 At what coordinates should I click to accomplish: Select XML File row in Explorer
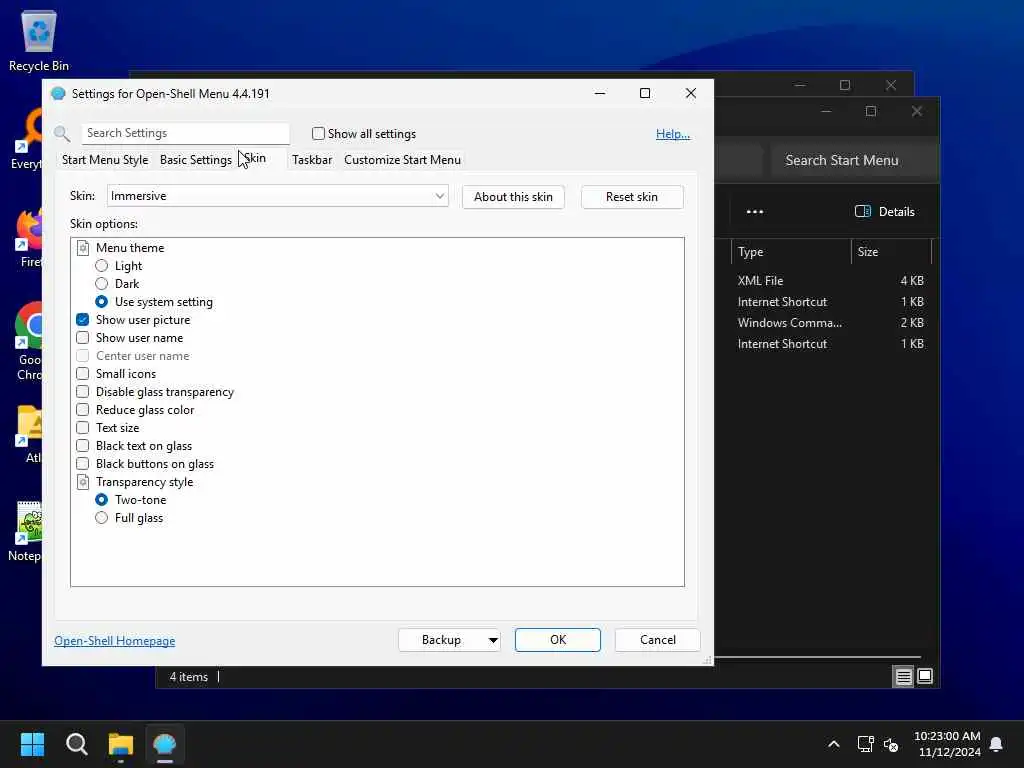pyautogui.click(x=828, y=281)
